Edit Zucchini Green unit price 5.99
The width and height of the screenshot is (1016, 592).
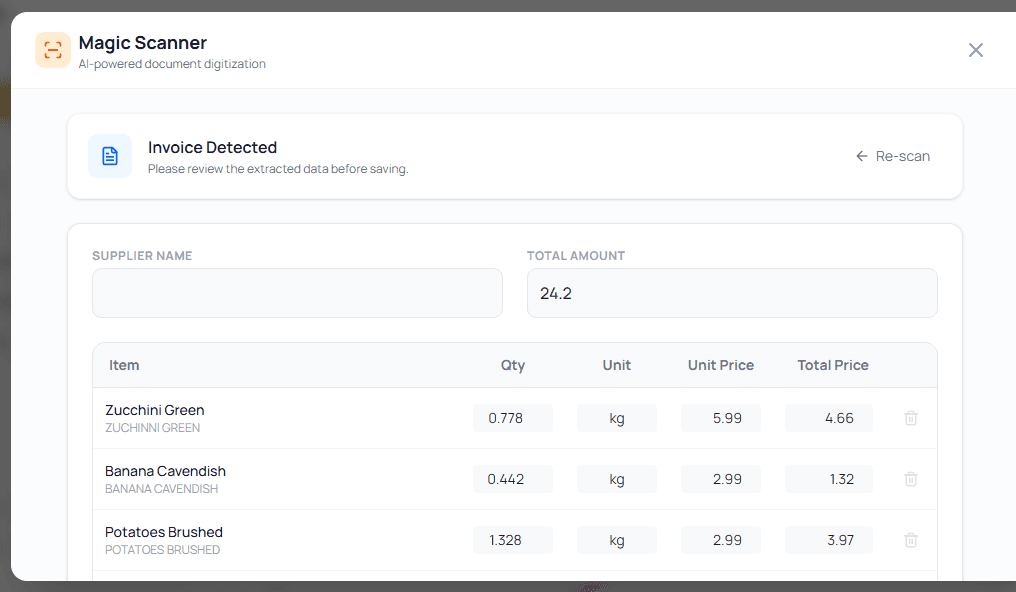[x=720, y=418]
